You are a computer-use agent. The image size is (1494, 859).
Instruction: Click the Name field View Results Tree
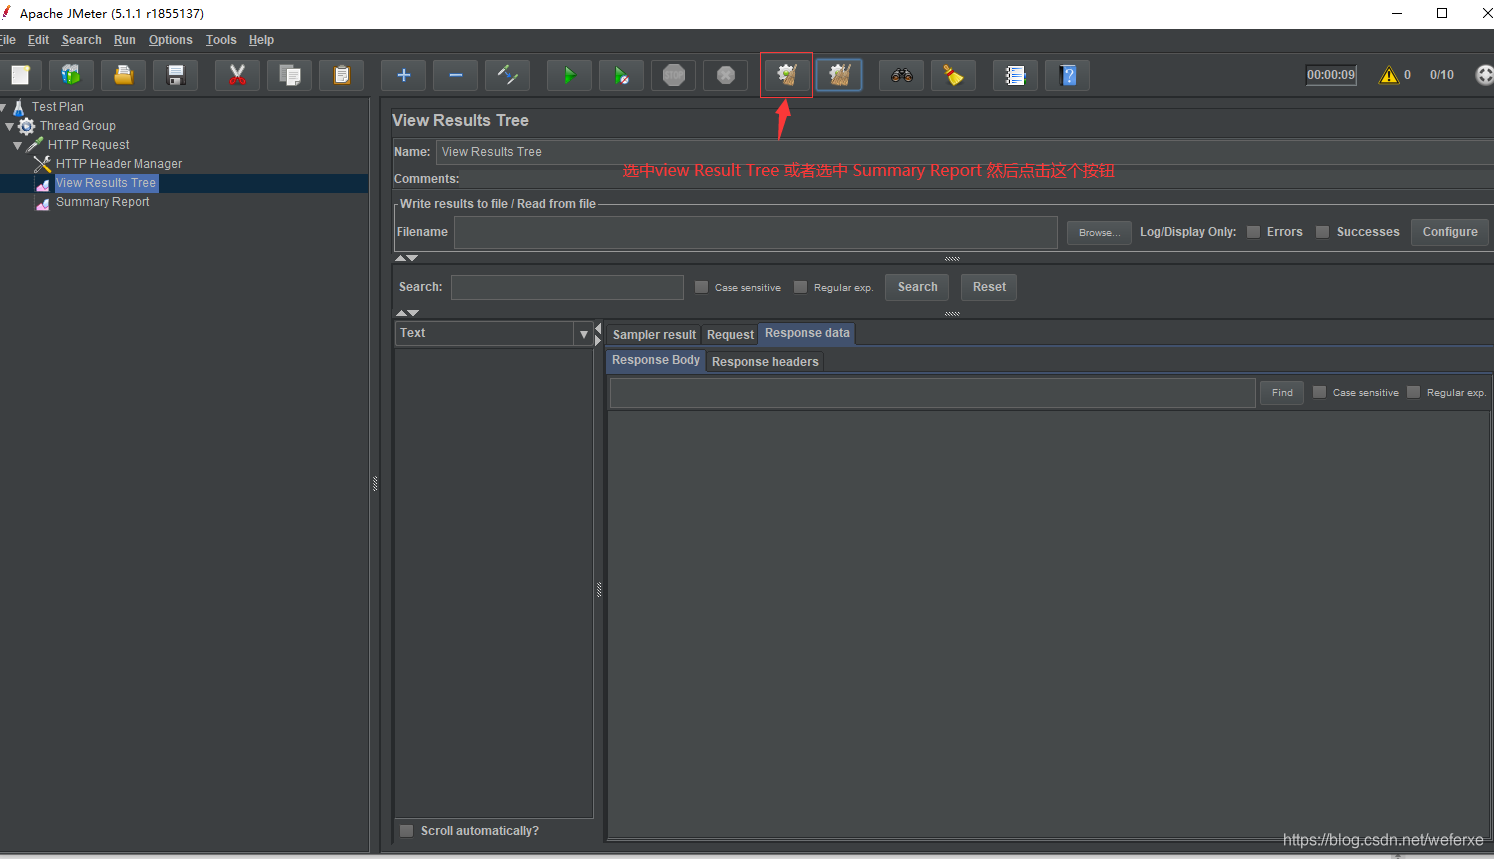965,152
